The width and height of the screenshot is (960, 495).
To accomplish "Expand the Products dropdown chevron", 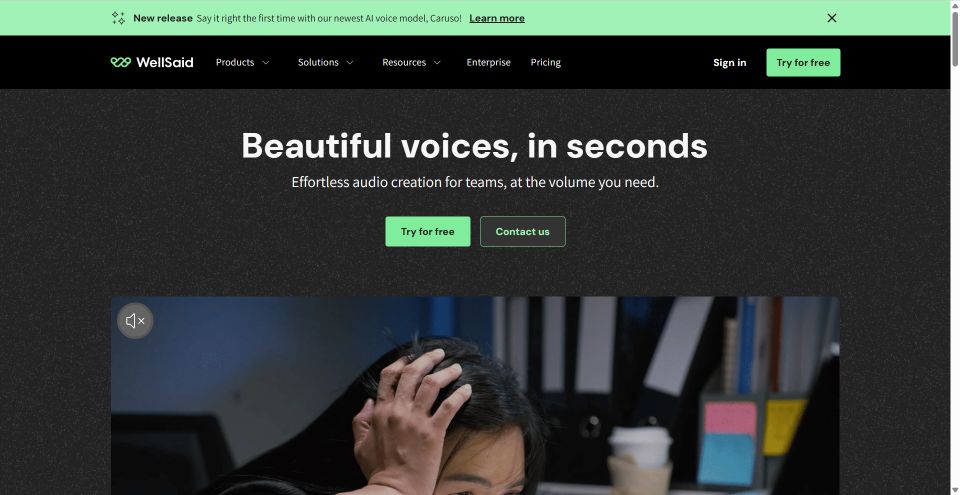I will 266,62.
